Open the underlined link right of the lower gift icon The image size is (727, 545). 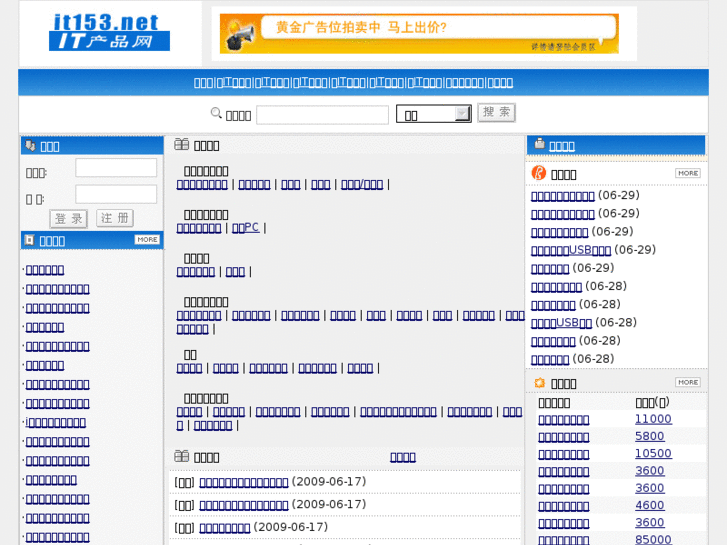403,457
